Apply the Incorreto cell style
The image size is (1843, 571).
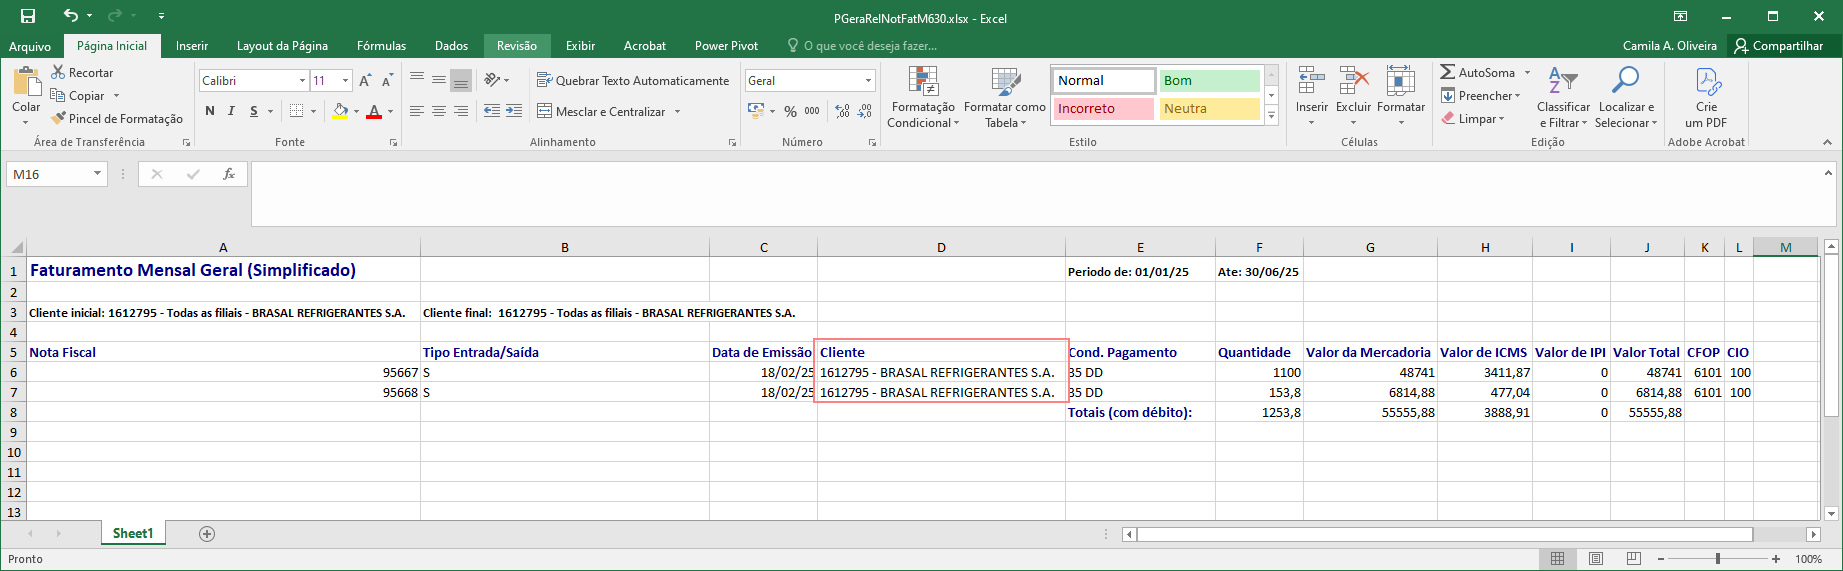[1103, 109]
